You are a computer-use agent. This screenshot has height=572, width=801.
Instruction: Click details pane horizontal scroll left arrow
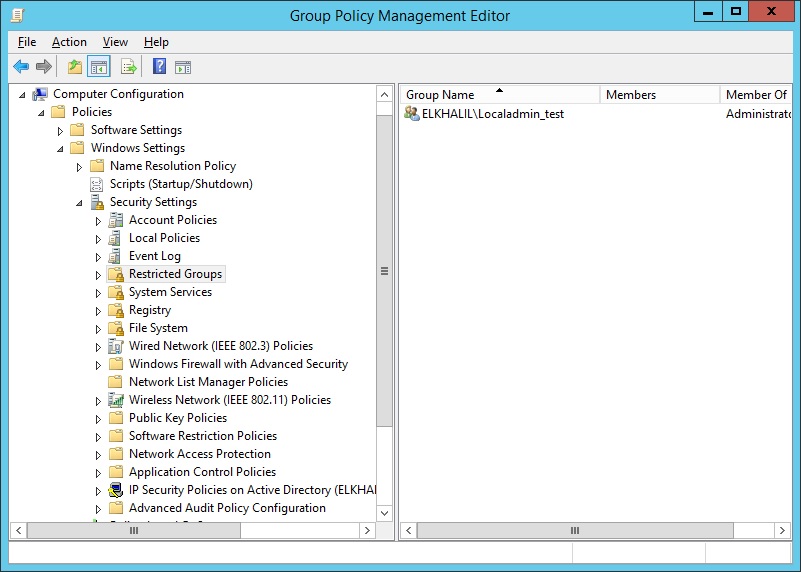409,531
